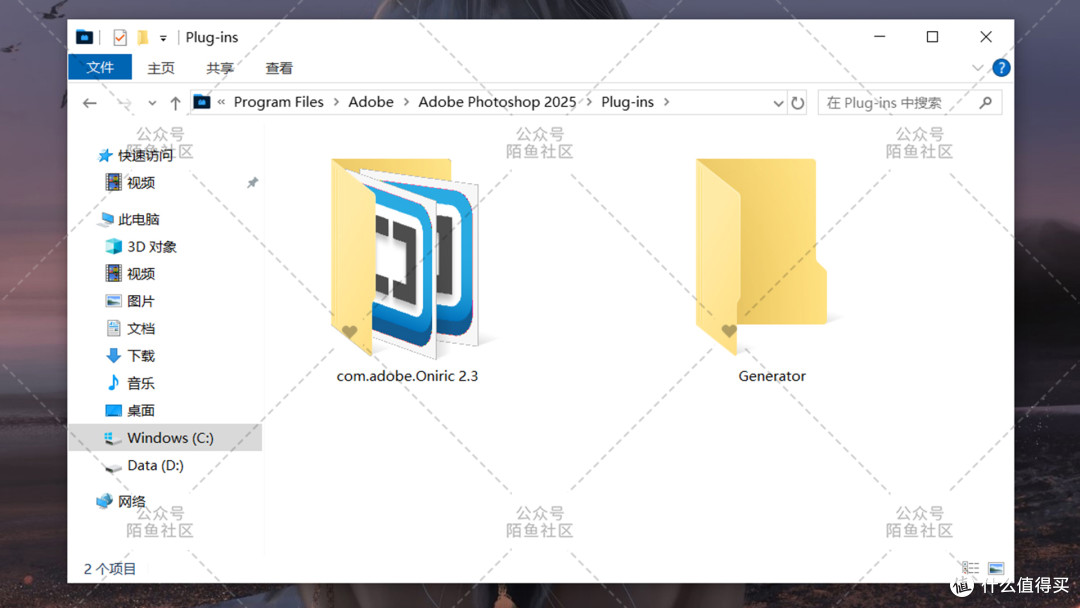Expand the chevron after Adobe Photoshop 2025

point(589,102)
